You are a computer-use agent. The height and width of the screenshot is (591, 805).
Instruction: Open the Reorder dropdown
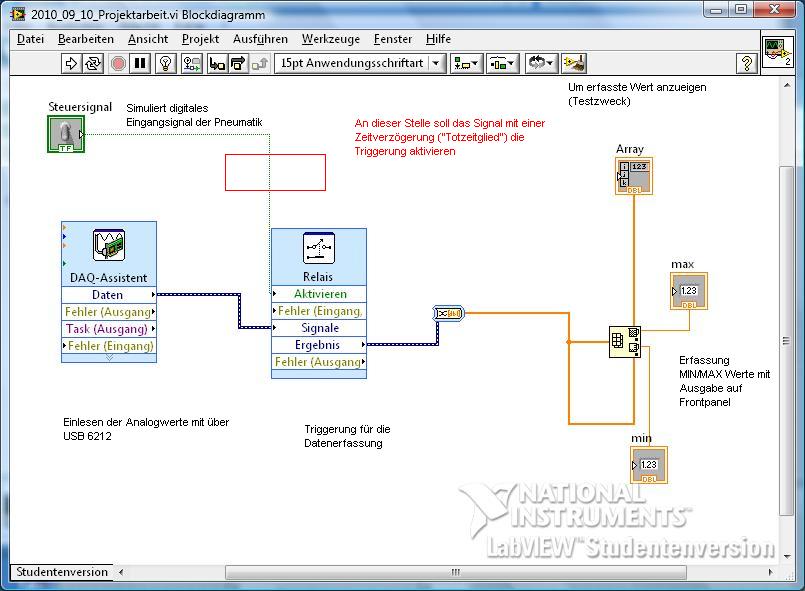point(540,64)
